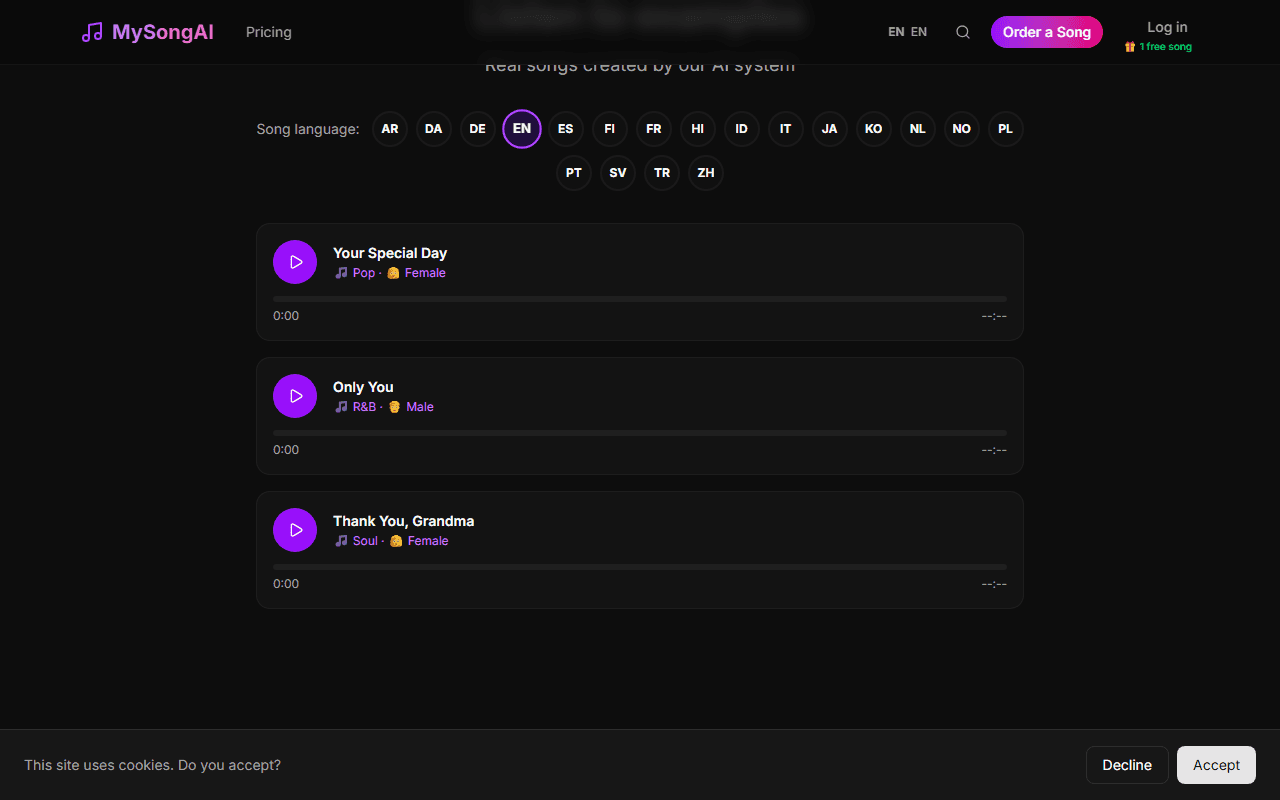
Task: Click the Only You progress bar
Action: [640, 433]
